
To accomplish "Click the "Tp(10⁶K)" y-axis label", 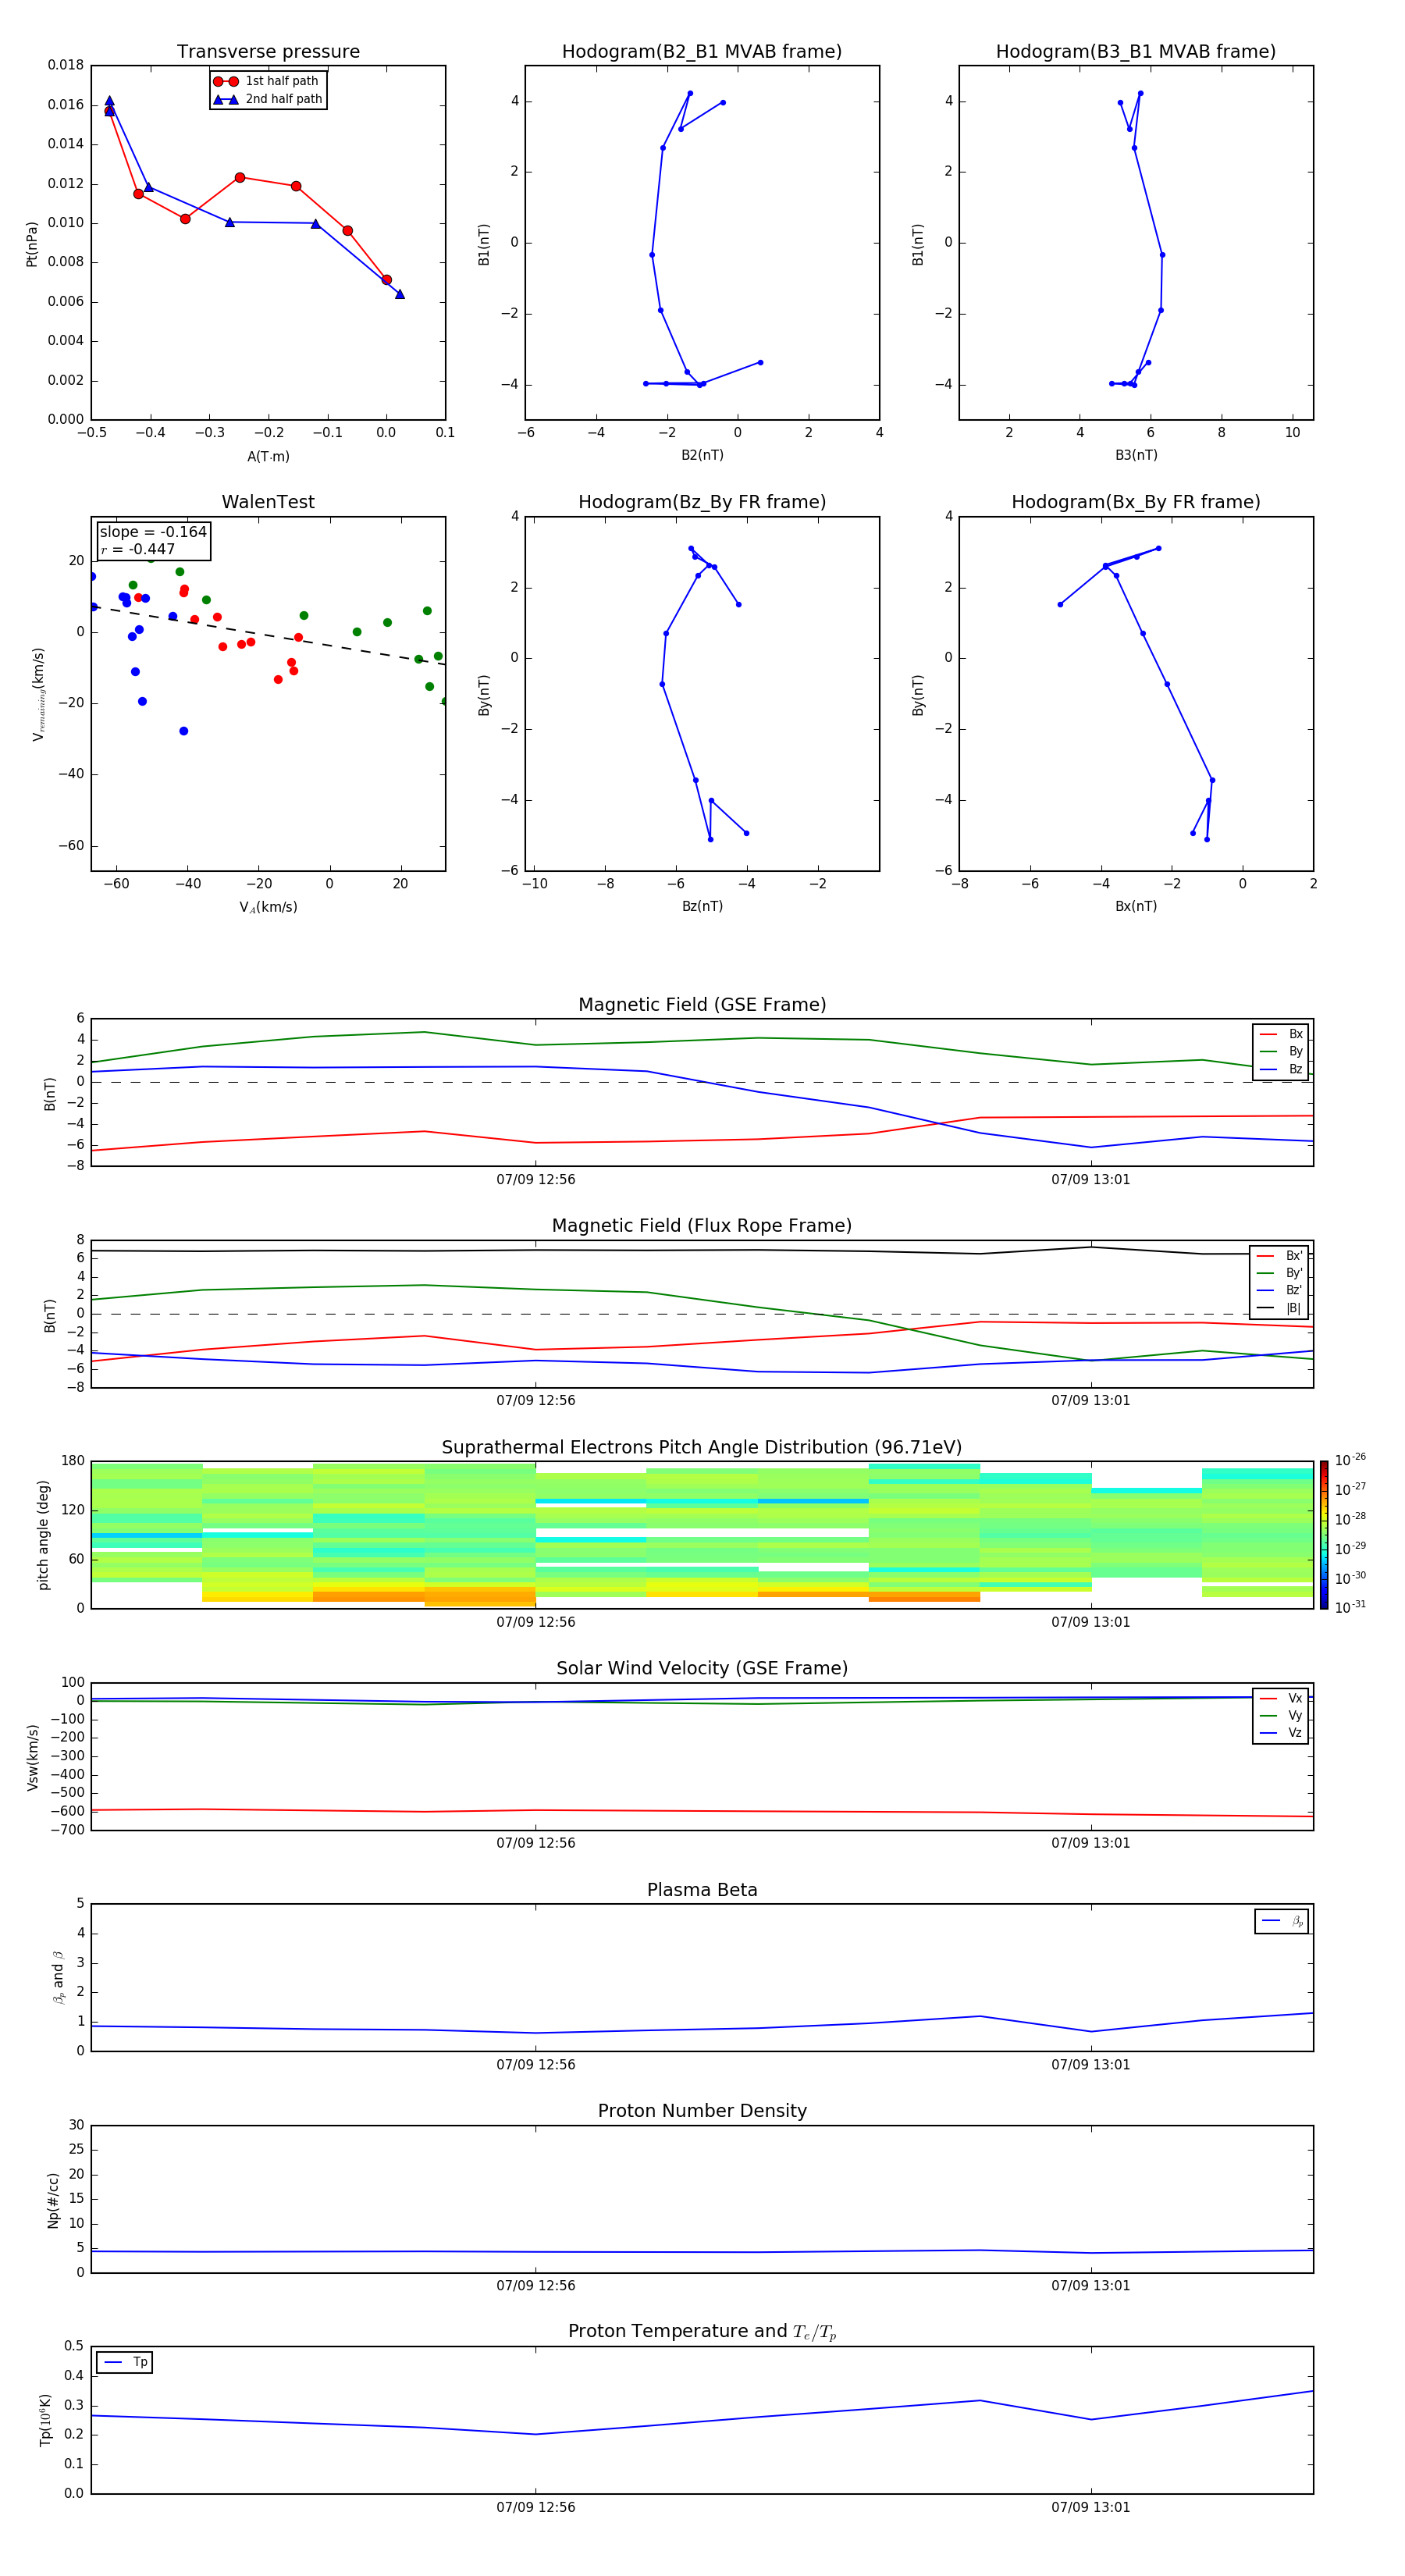I will (45, 2420).
